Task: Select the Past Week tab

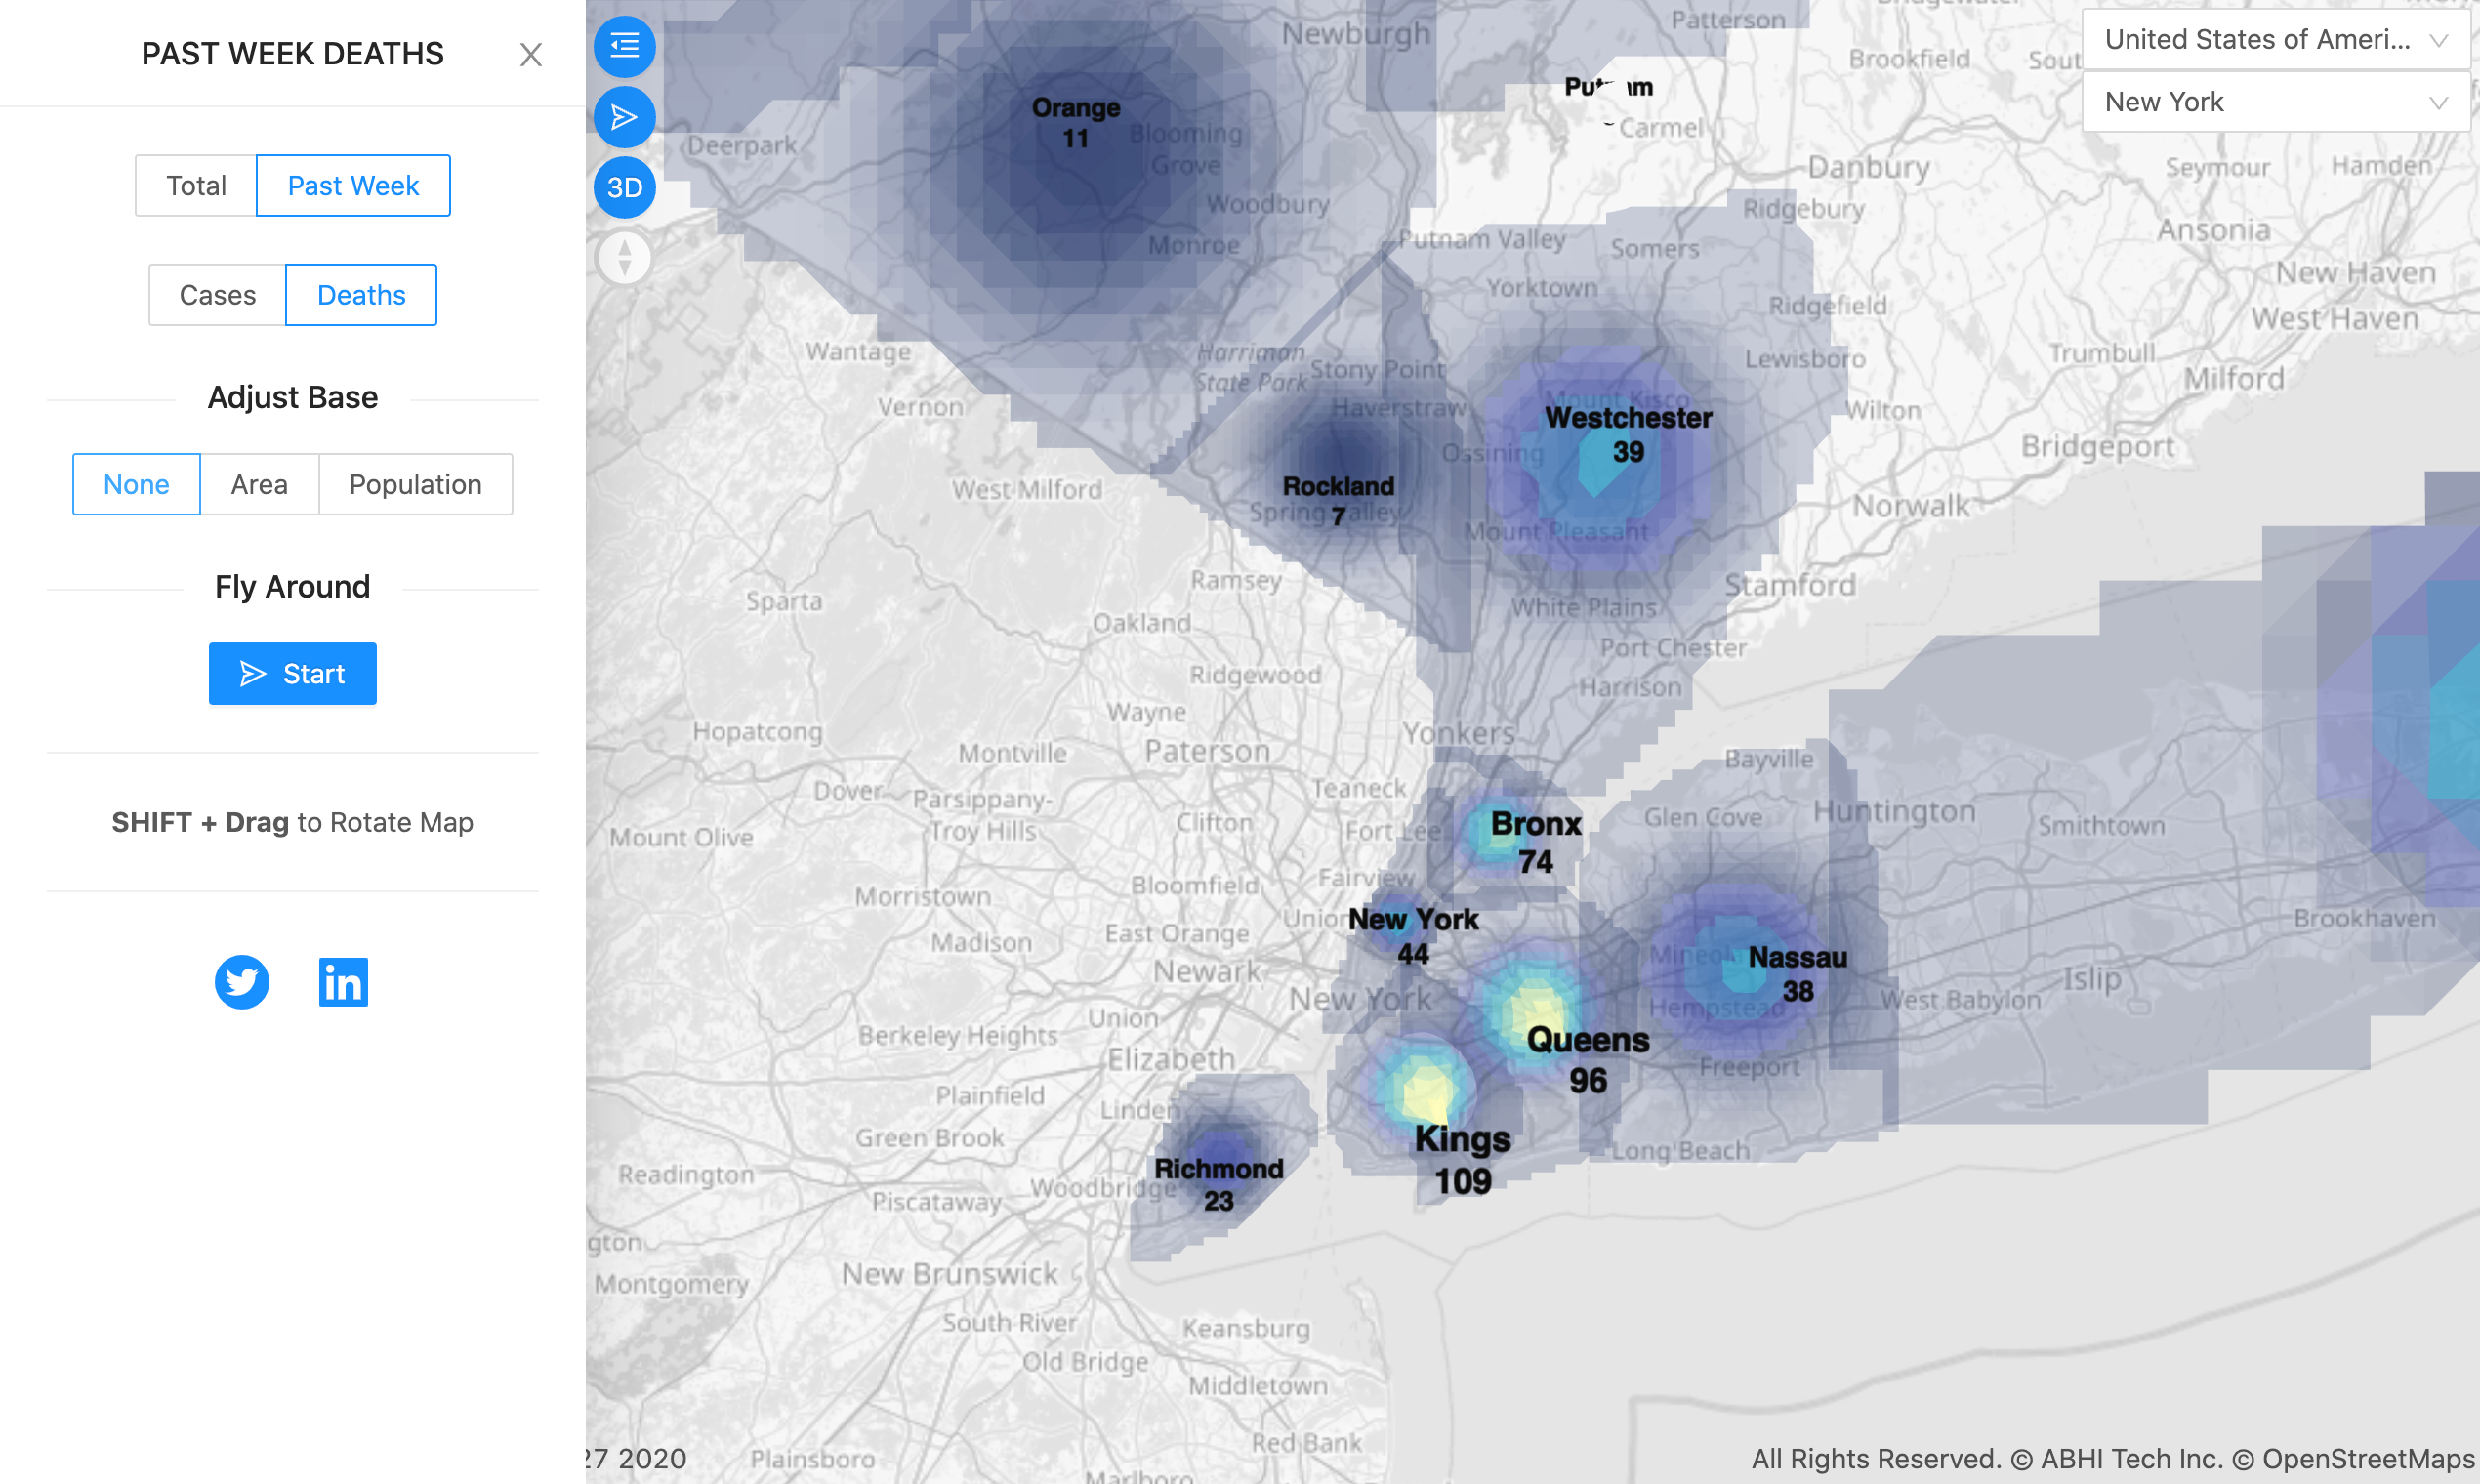Action: coord(353,185)
